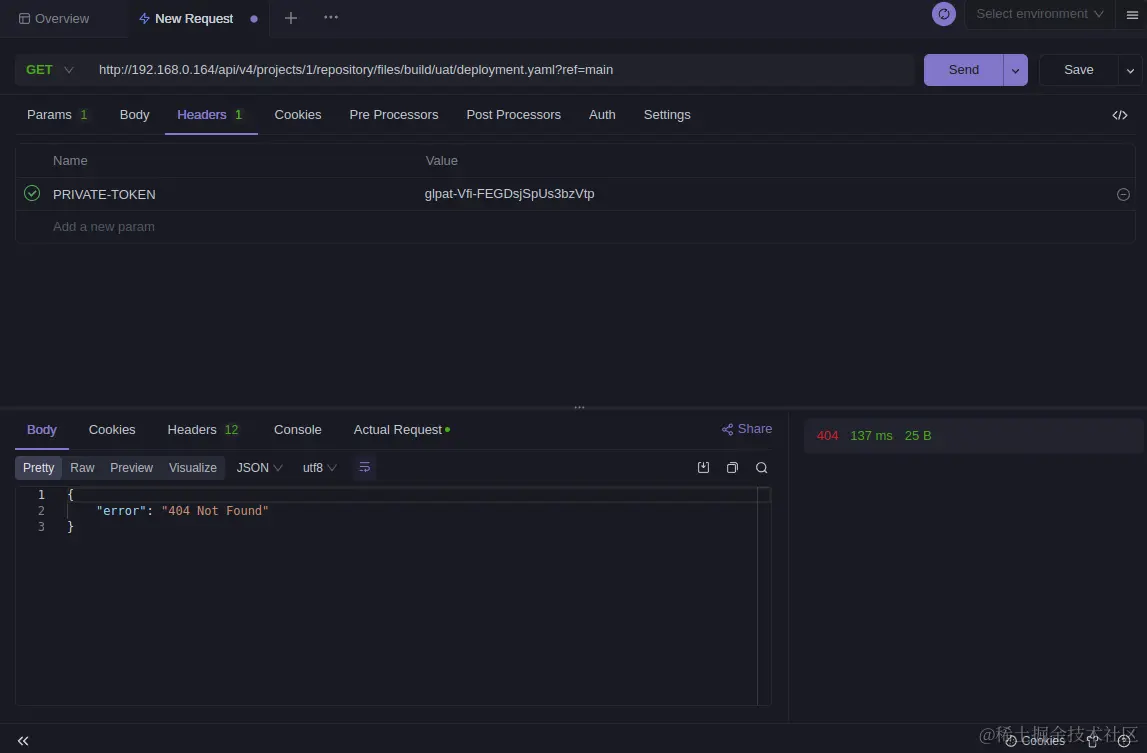The width and height of the screenshot is (1147, 753).
Task: Open the Post Processors tab
Action: point(514,115)
